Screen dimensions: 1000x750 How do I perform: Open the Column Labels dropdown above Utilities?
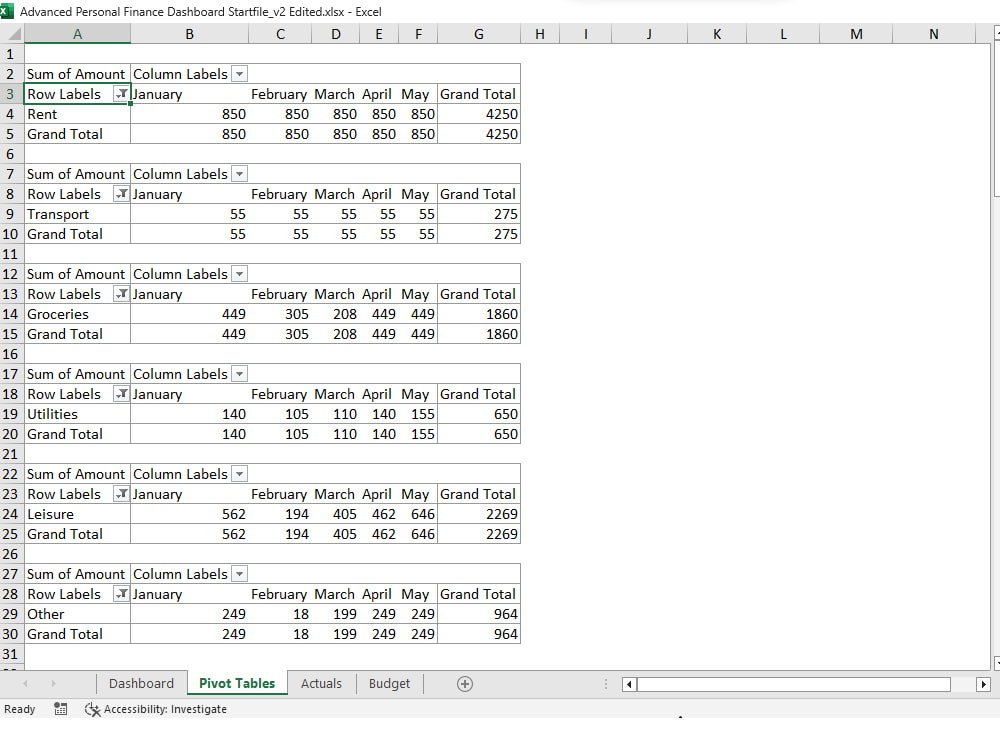pos(238,373)
